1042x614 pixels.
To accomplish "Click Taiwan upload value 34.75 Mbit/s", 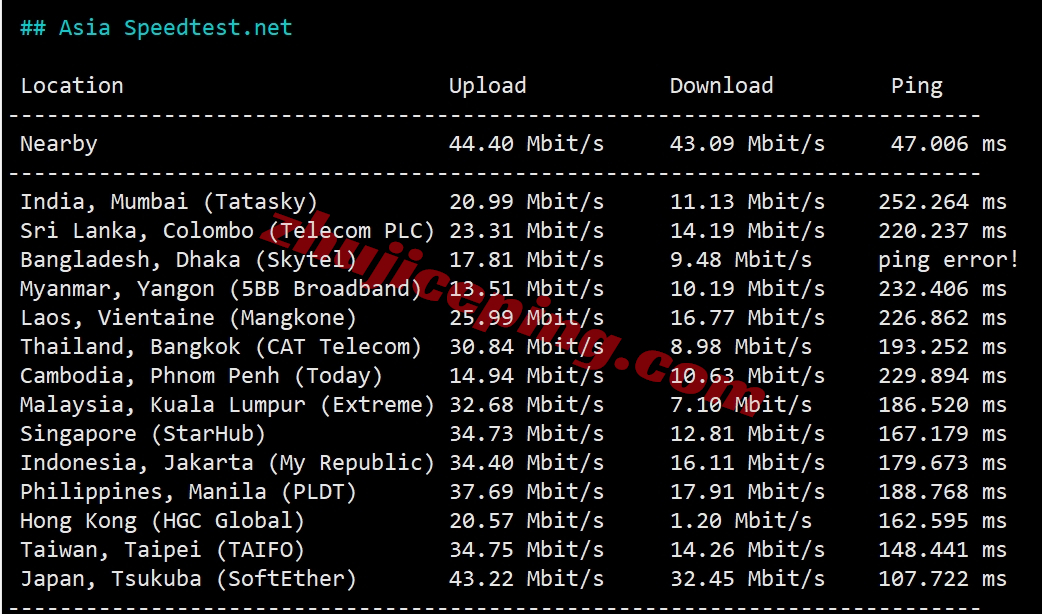I will (x=526, y=550).
